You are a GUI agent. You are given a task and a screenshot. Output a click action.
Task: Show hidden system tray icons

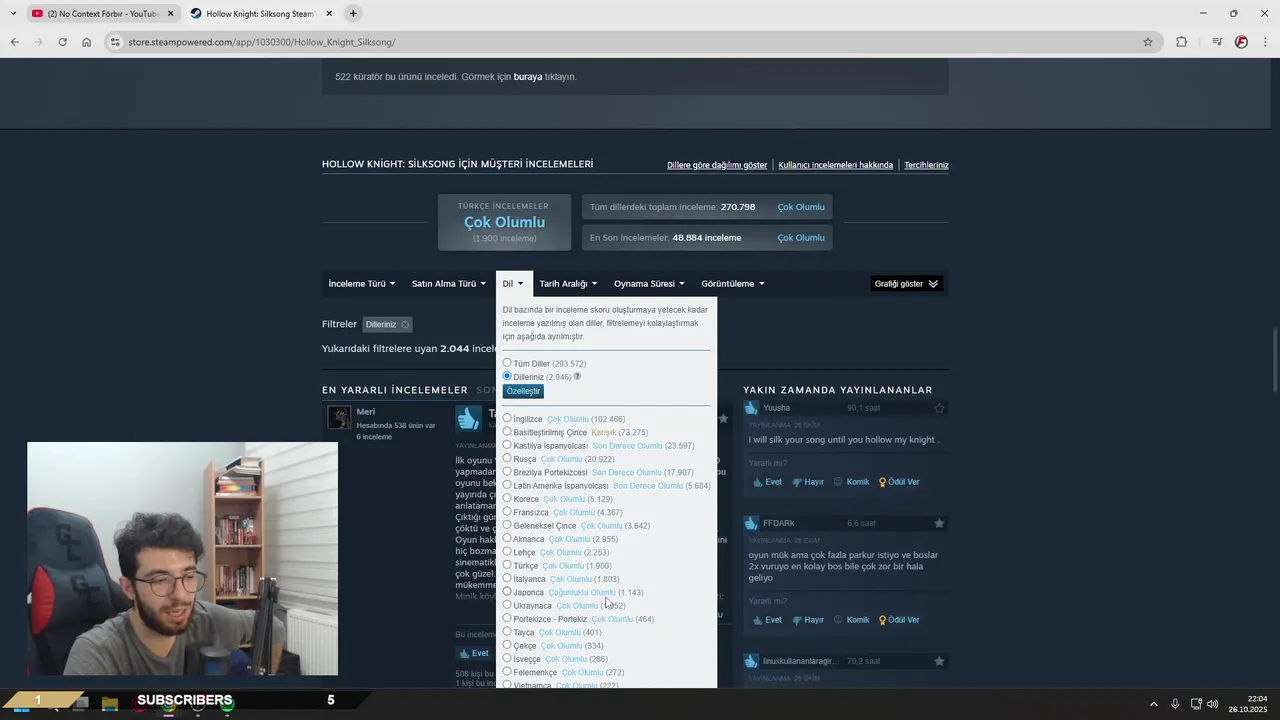click(1153, 704)
